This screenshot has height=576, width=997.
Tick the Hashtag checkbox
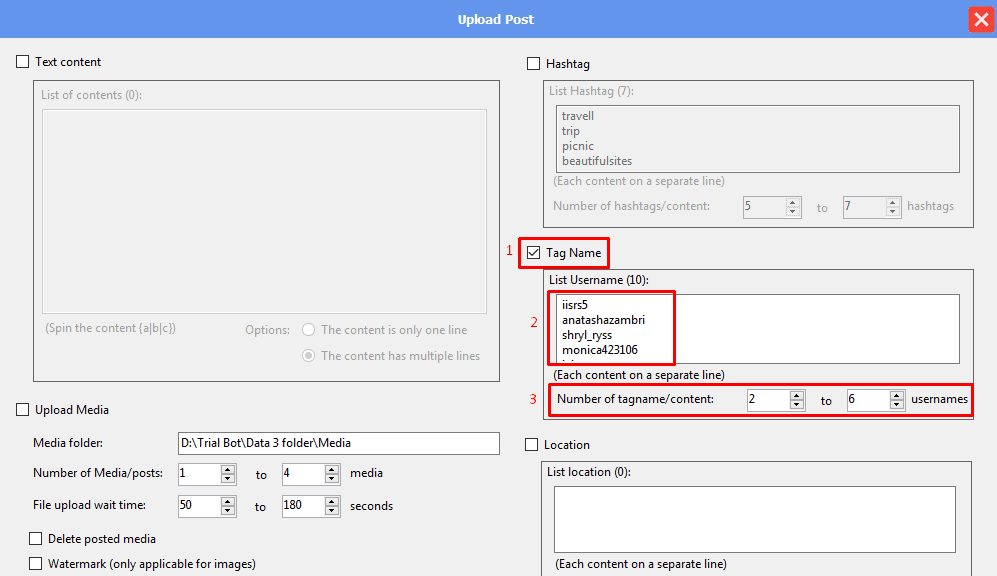click(x=533, y=64)
